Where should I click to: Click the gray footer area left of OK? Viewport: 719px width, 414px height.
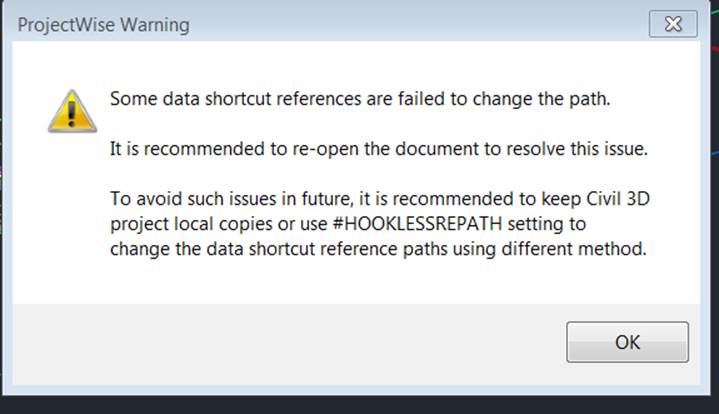(284, 344)
